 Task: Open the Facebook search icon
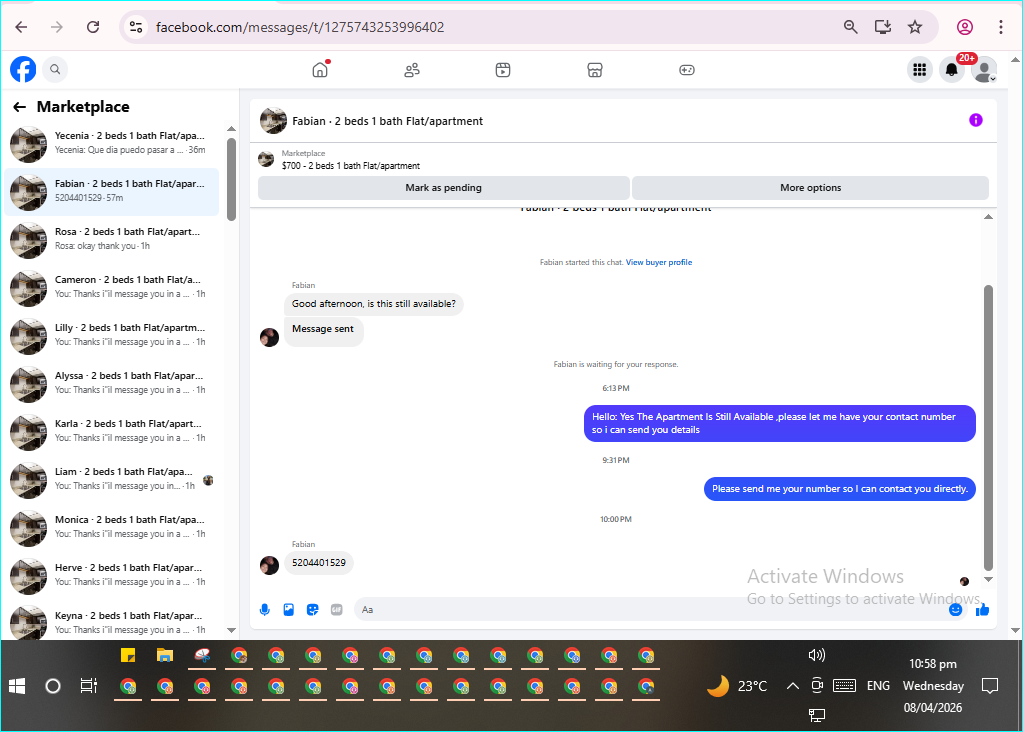55,69
